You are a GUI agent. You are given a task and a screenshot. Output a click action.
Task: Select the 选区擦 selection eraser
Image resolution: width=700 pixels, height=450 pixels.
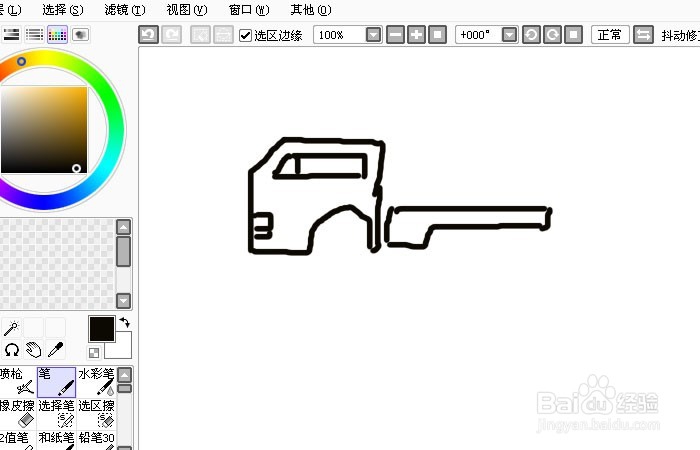tap(96, 413)
